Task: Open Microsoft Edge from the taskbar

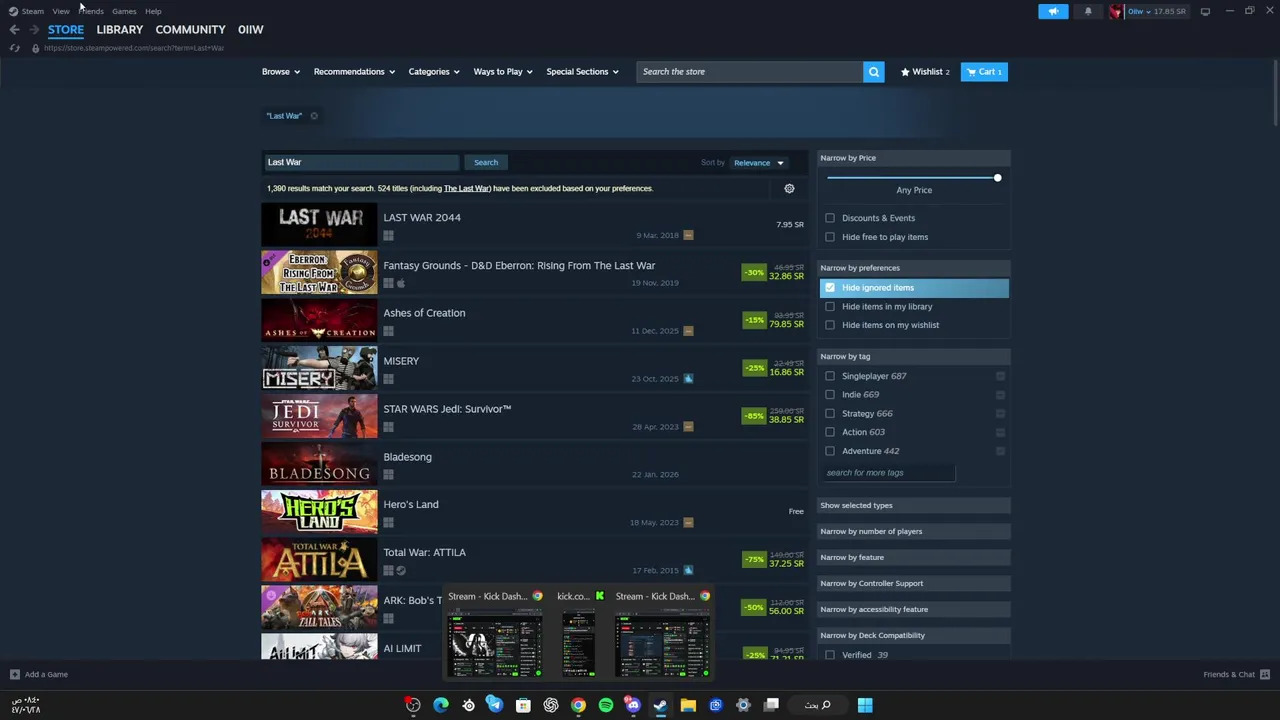Action: 441,705
